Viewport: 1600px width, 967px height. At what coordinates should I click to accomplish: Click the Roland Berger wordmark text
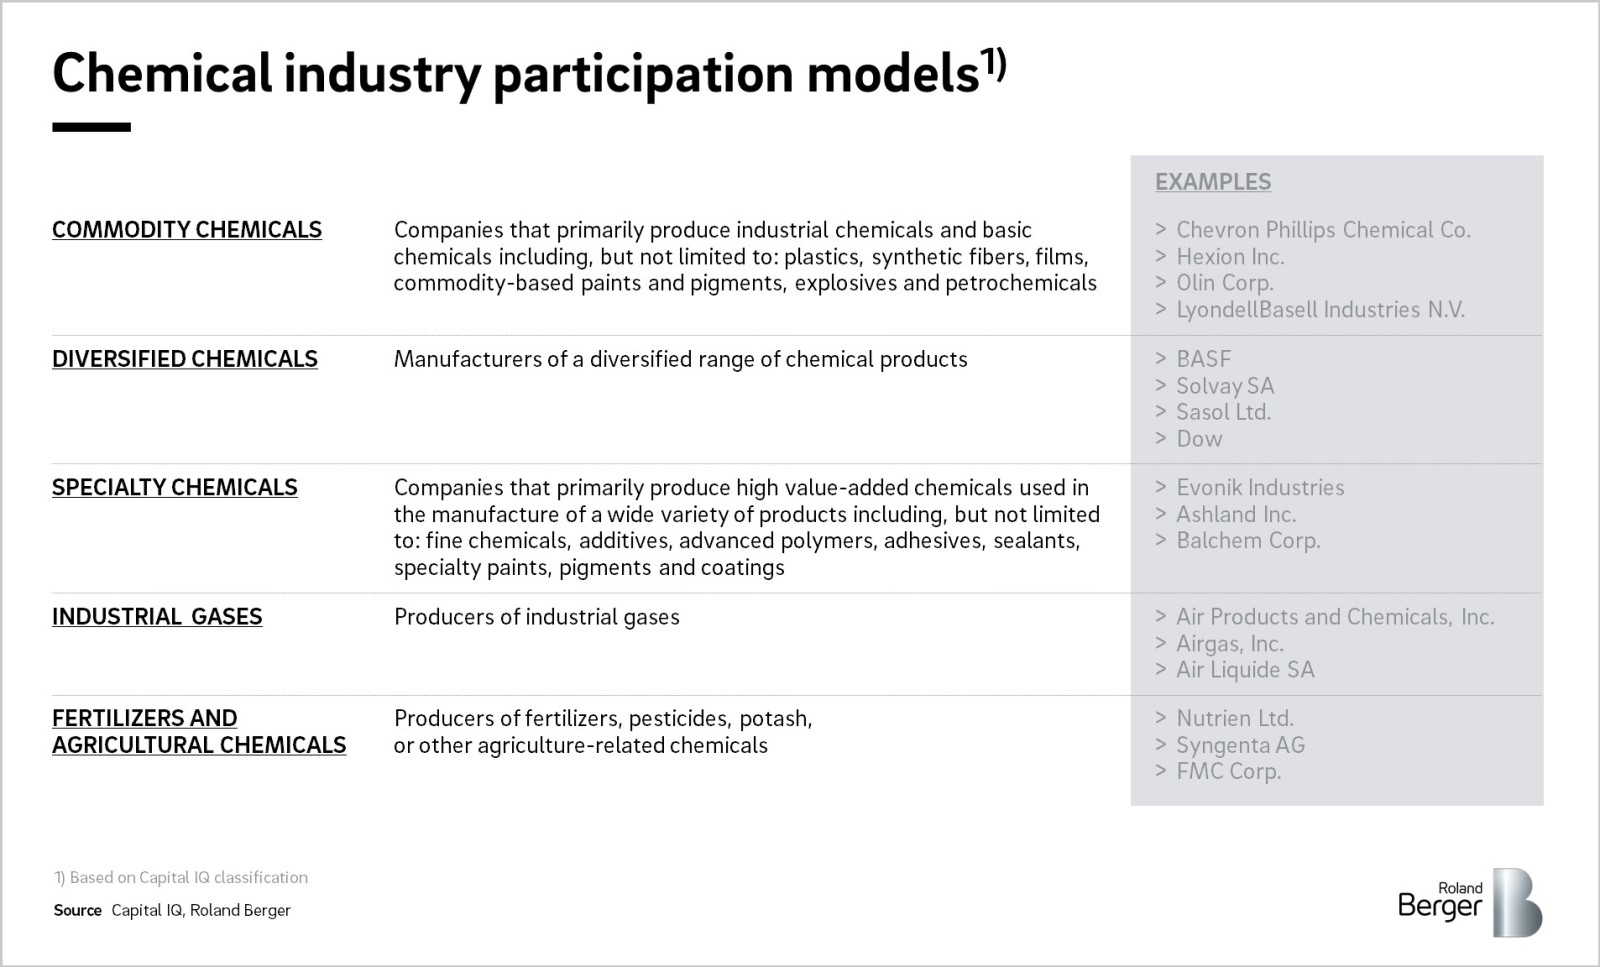pyautogui.click(x=1441, y=901)
